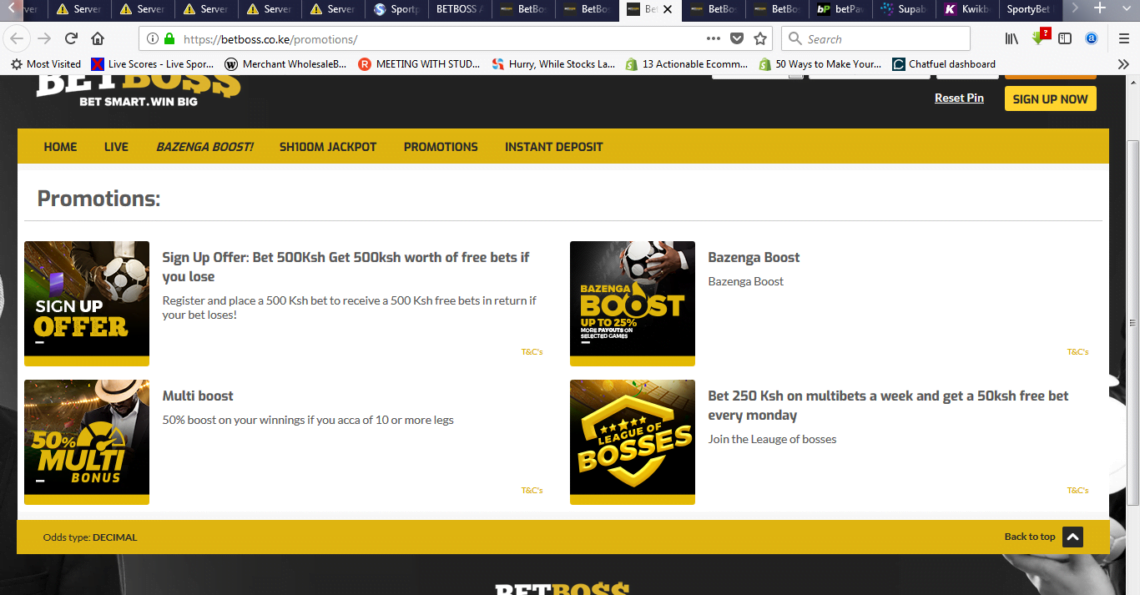
Task: Open the Most Visited bookmarks folder
Action: pos(45,64)
